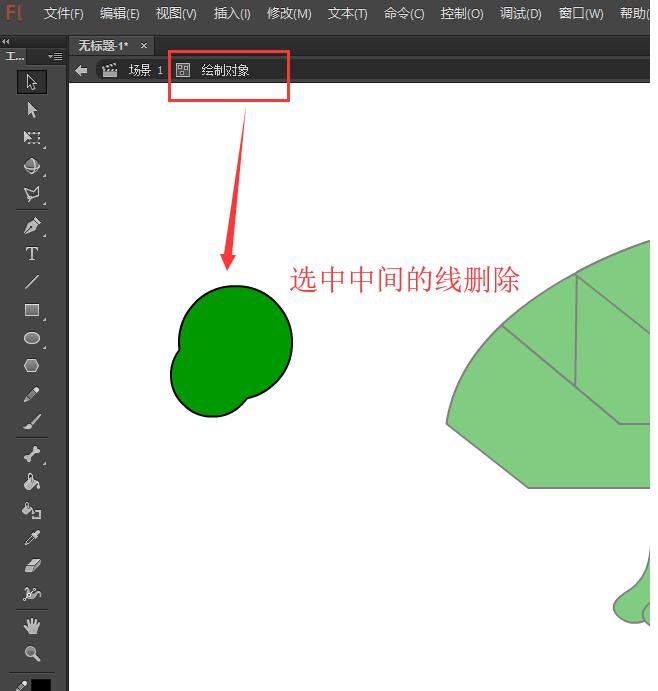Image resolution: width=658 pixels, height=691 pixels.
Task: Switch to the 无标题-1* document tab
Action: pyautogui.click(x=103, y=45)
